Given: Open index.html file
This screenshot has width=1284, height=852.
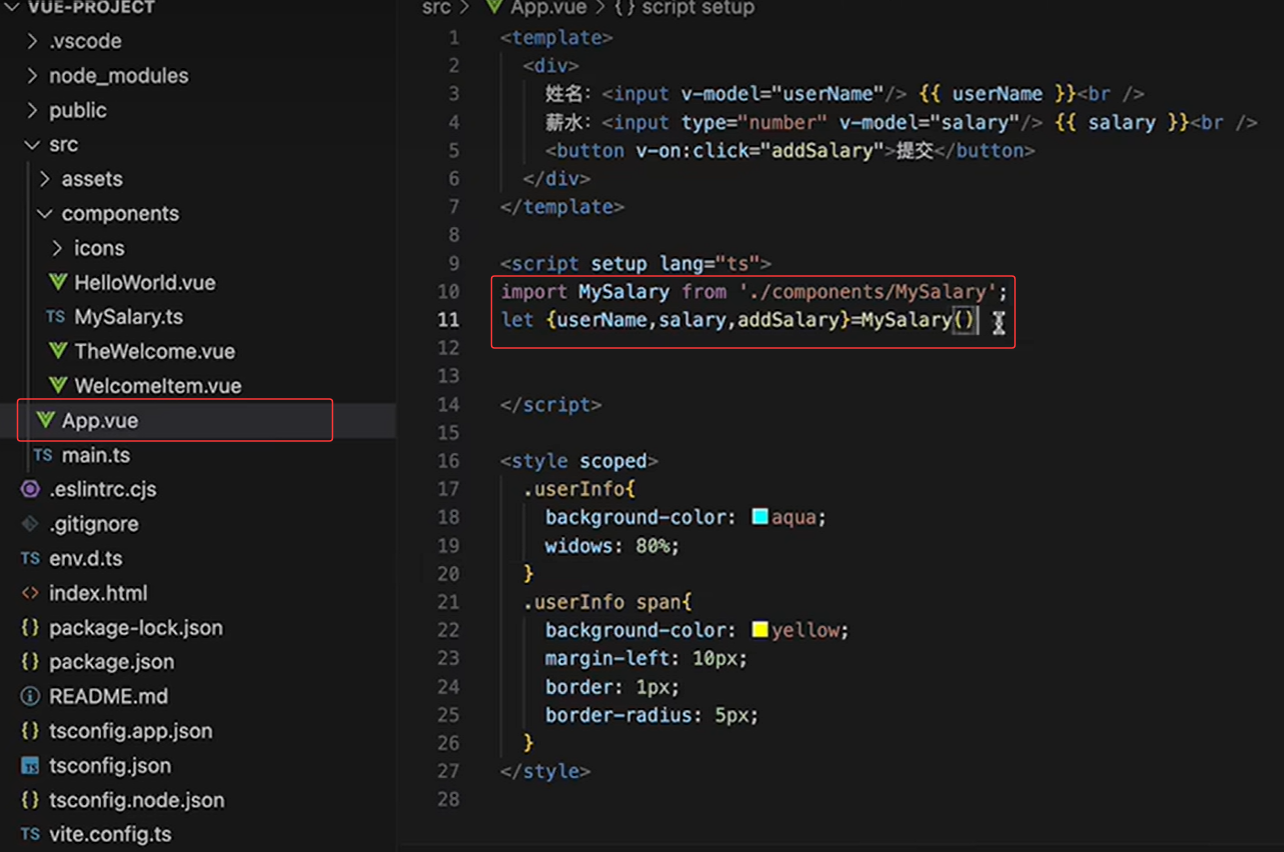Looking at the screenshot, I should 98,593.
